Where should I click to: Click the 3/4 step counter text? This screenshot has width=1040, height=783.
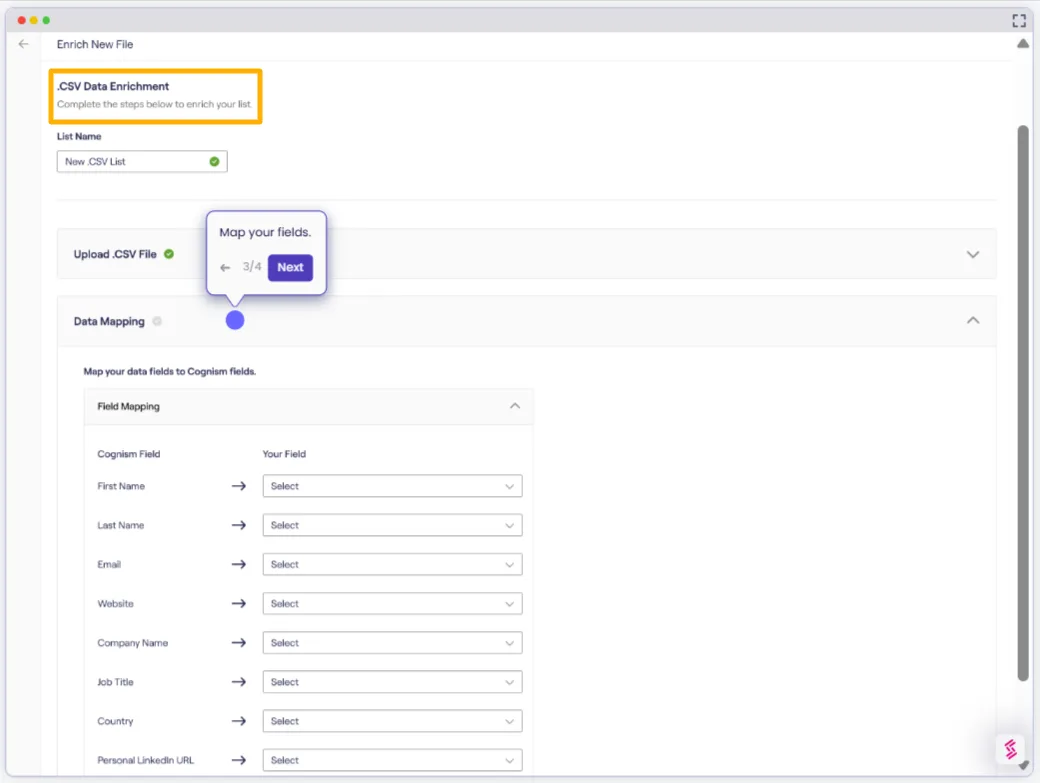251,267
